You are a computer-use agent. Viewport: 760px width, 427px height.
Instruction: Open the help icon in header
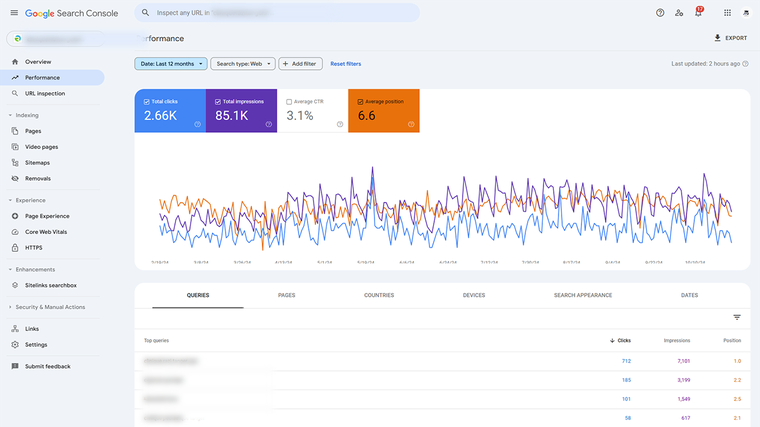click(x=660, y=13)
